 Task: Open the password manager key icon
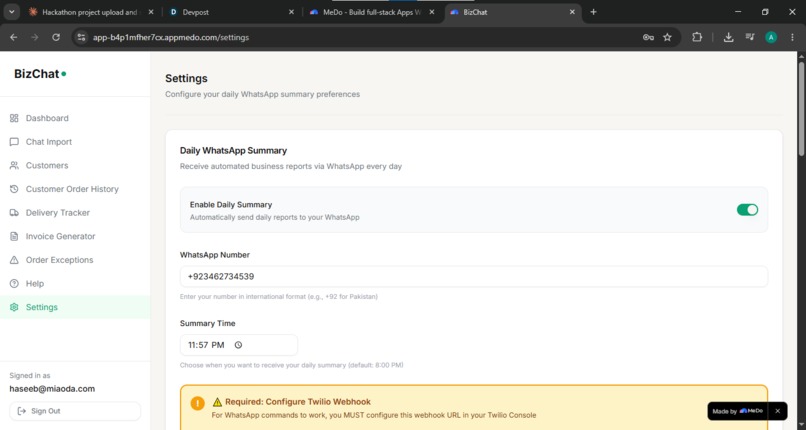[x=648, y=37]
